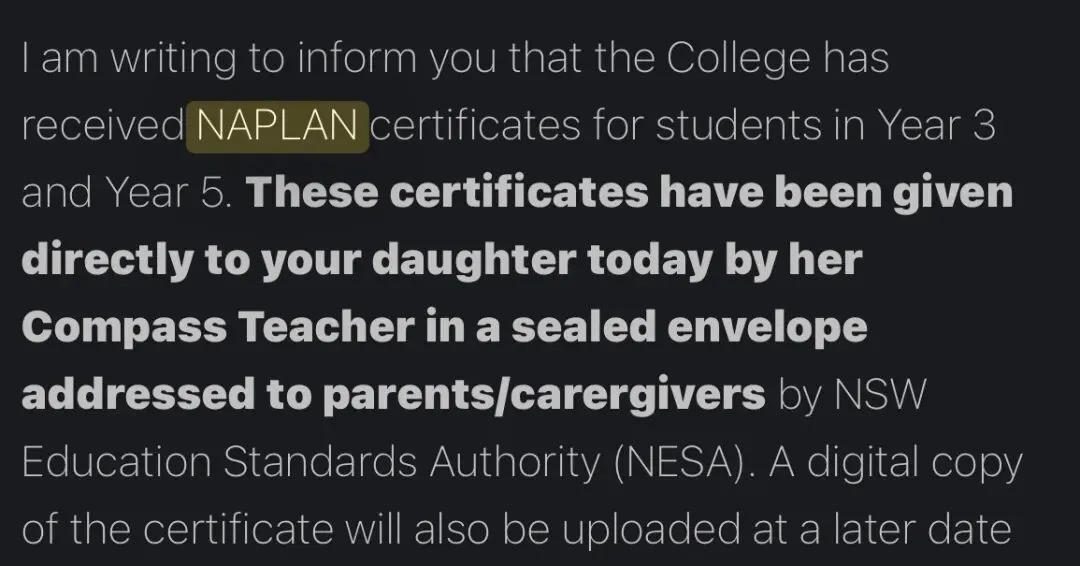Click the word "Authority"
This screenshot has height=566, width=1080.
pos(515,464)
